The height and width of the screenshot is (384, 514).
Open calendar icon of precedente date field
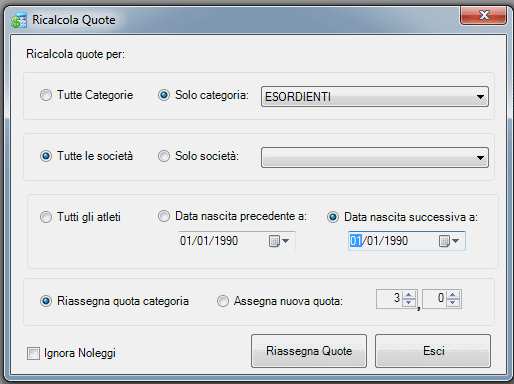point(274,241)
